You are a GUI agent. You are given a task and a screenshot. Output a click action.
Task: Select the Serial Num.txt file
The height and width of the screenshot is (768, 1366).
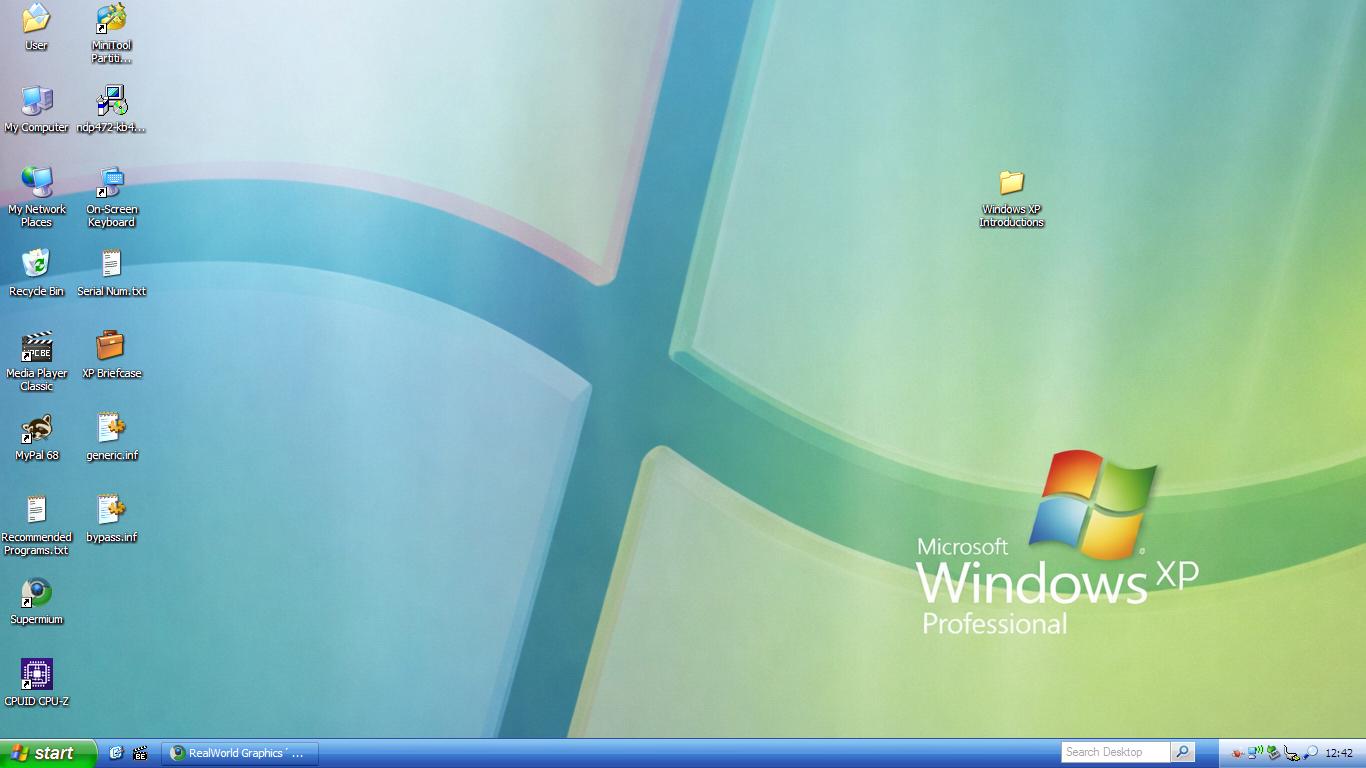click(x=111, y=264)
